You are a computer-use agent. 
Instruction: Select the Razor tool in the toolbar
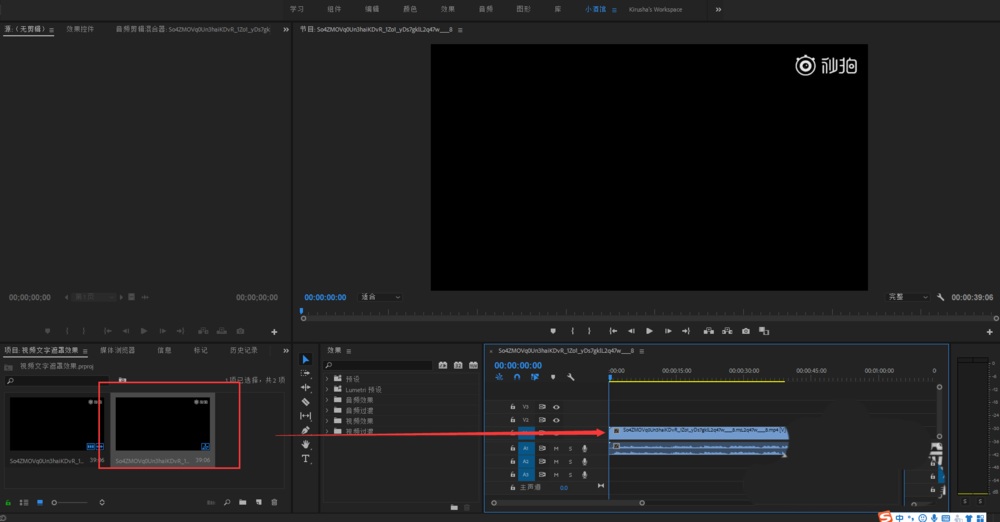[306, 402]
